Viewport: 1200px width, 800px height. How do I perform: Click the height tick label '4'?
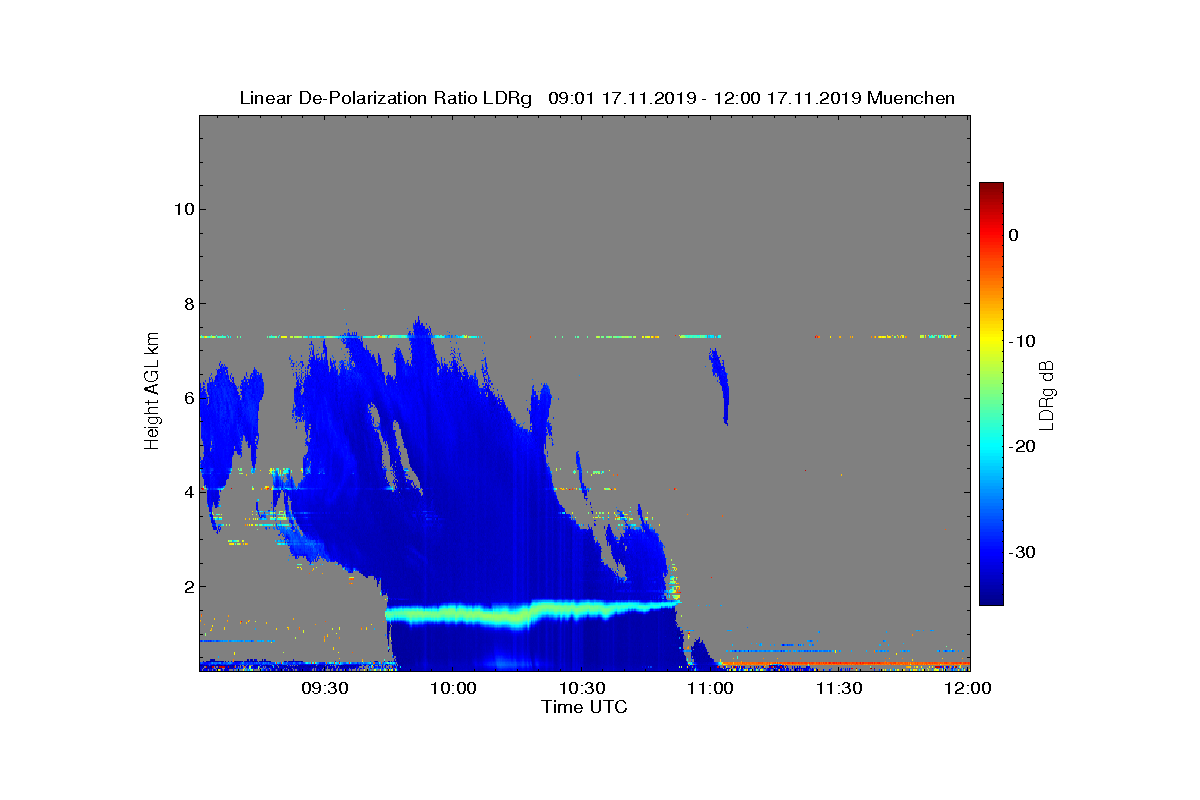click(187, 492)
